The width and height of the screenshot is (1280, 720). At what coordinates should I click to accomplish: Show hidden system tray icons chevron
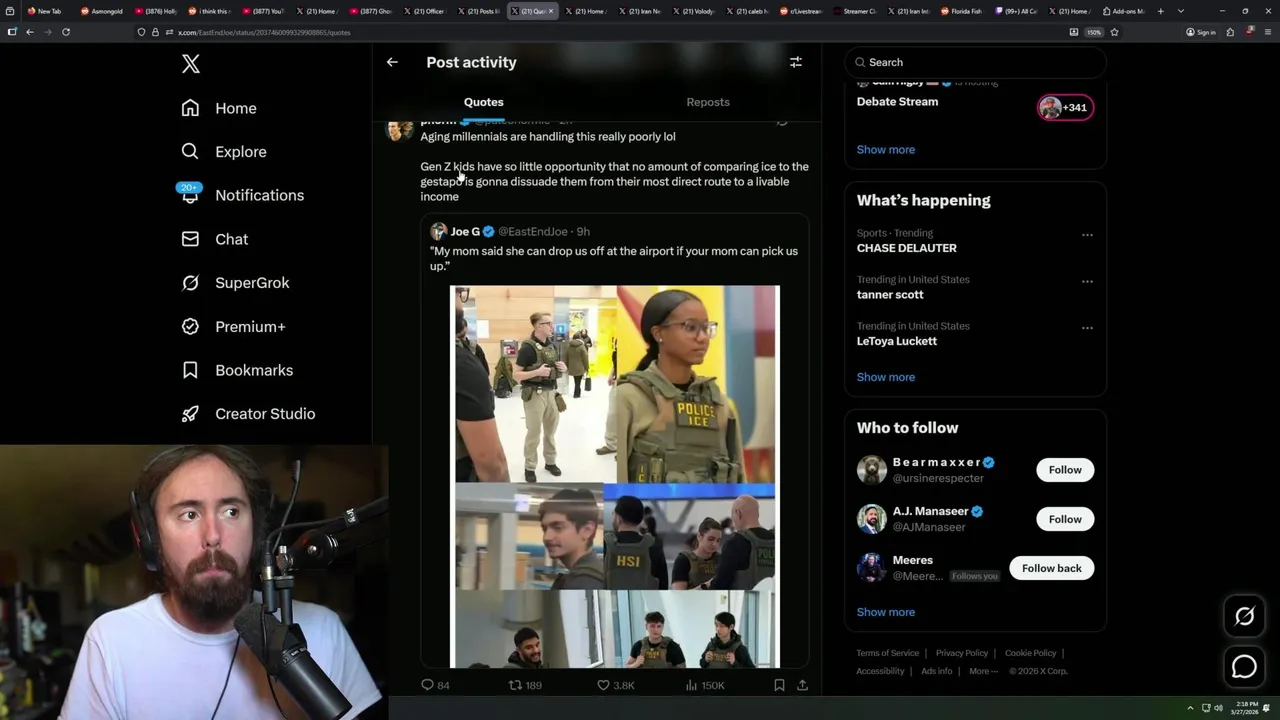coord(1190,708)
